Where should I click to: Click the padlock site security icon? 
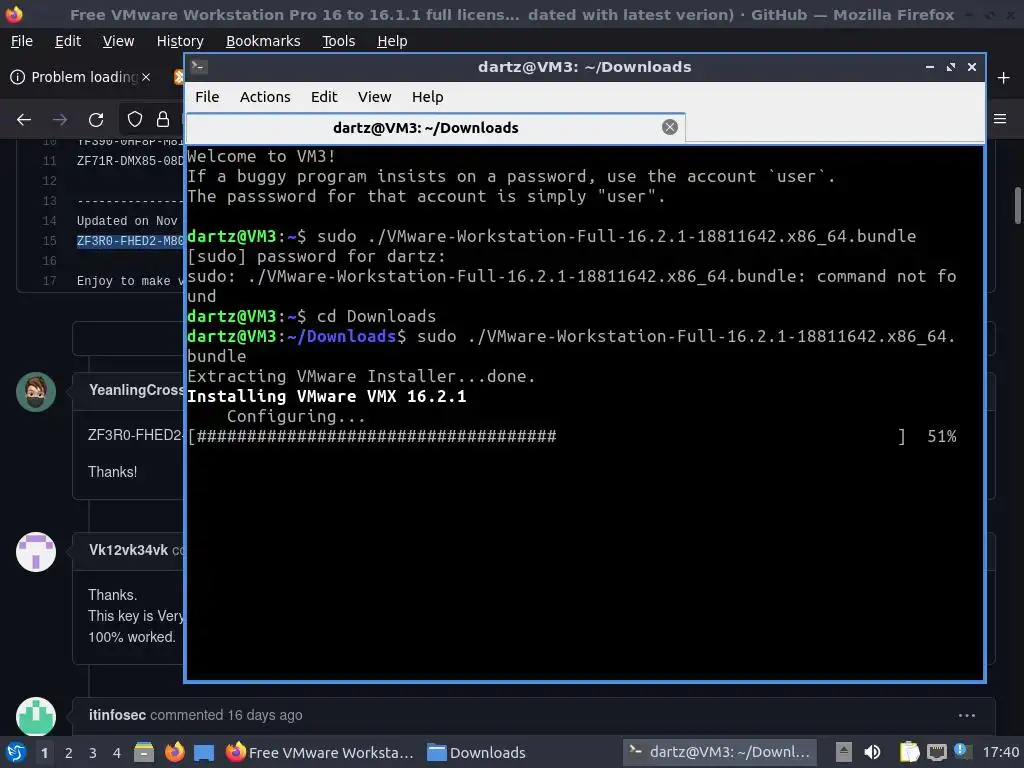click(163, 119)
